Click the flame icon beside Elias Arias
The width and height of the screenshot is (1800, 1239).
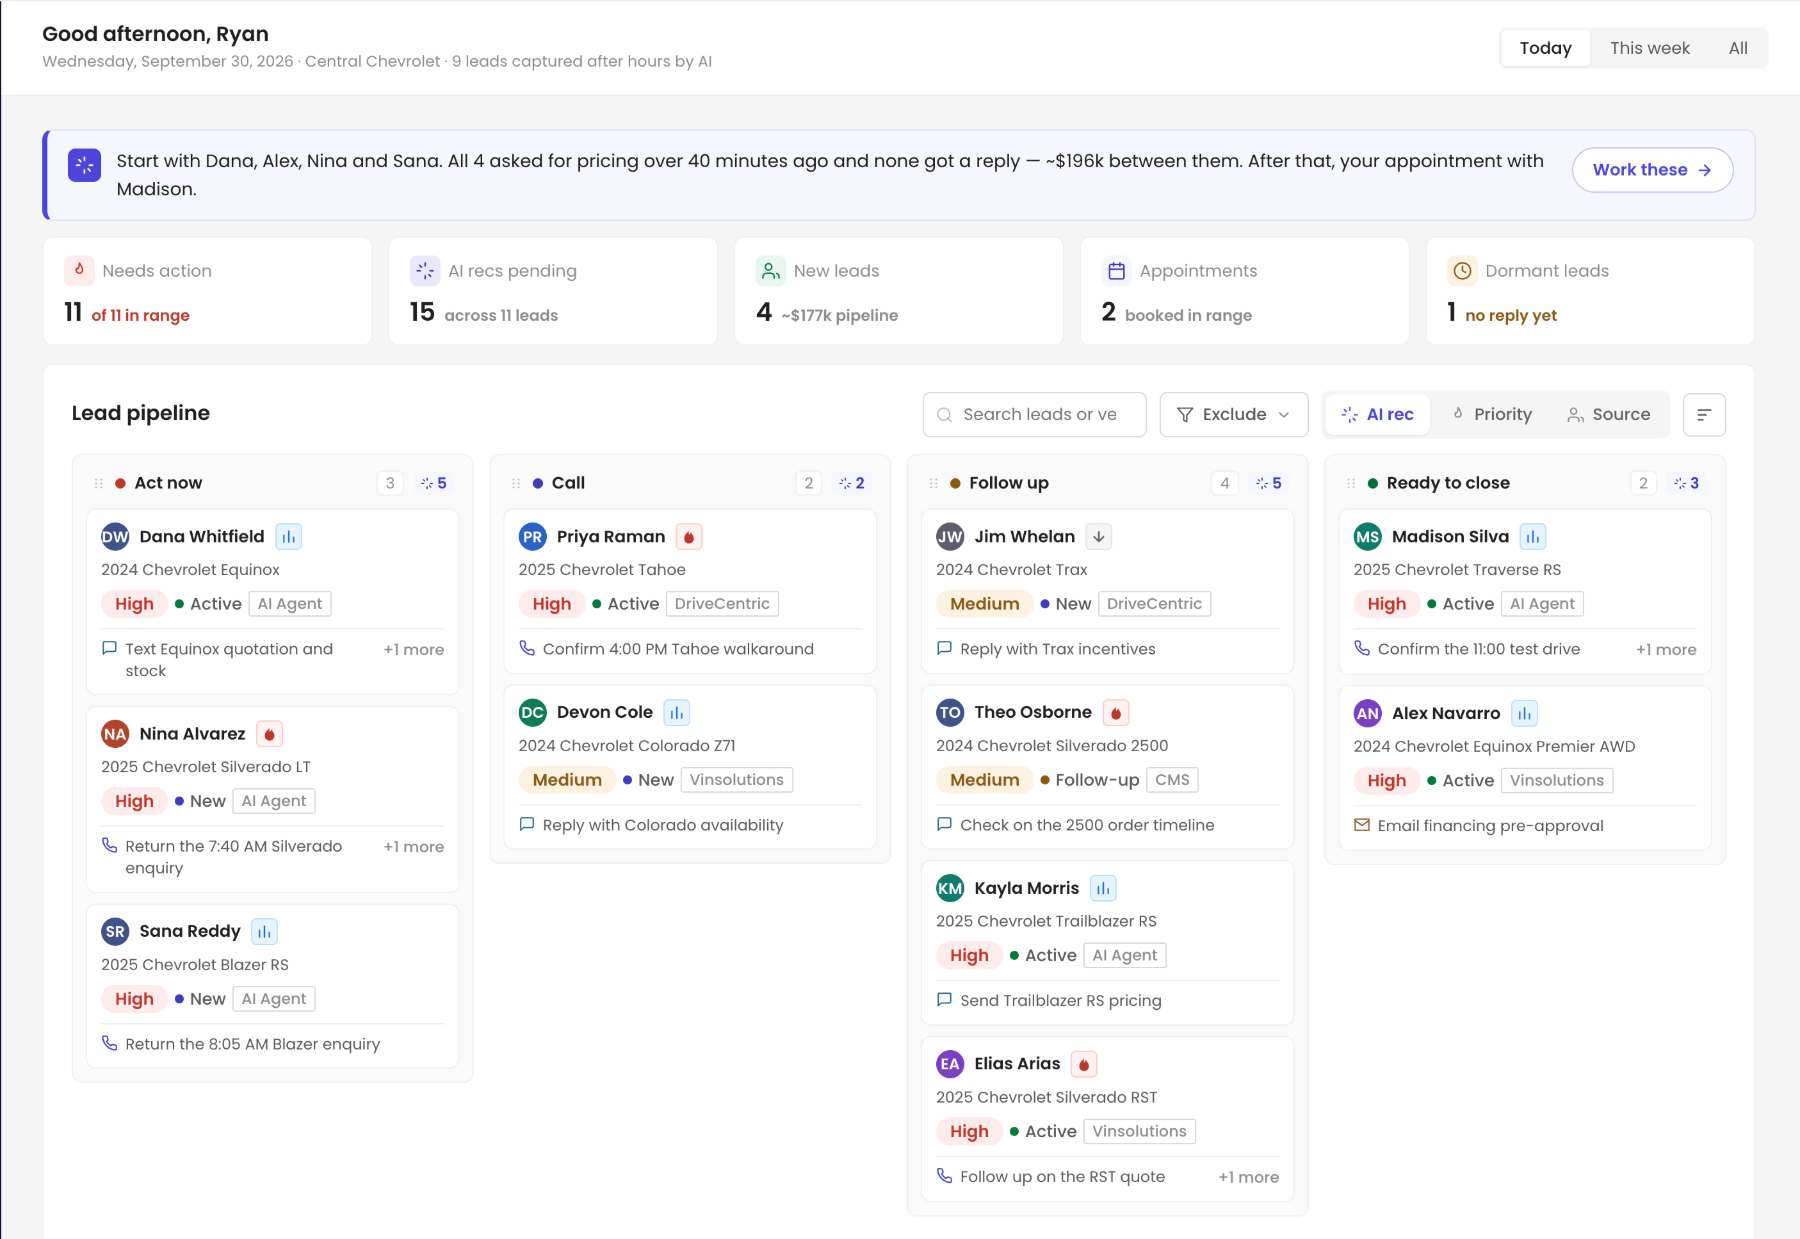coord(1084,1064)
